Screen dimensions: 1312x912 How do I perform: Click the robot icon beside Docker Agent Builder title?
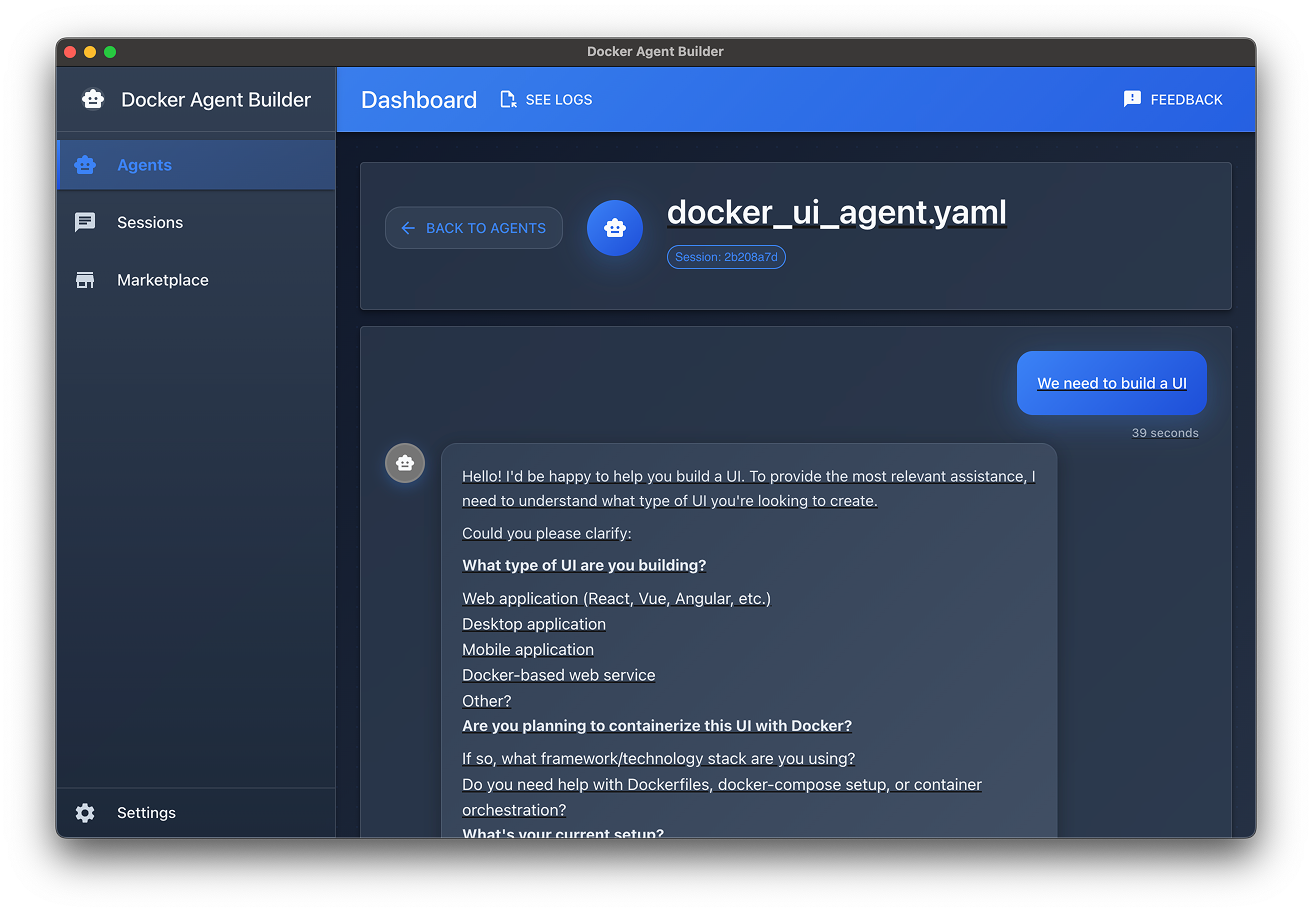point(93,99)
